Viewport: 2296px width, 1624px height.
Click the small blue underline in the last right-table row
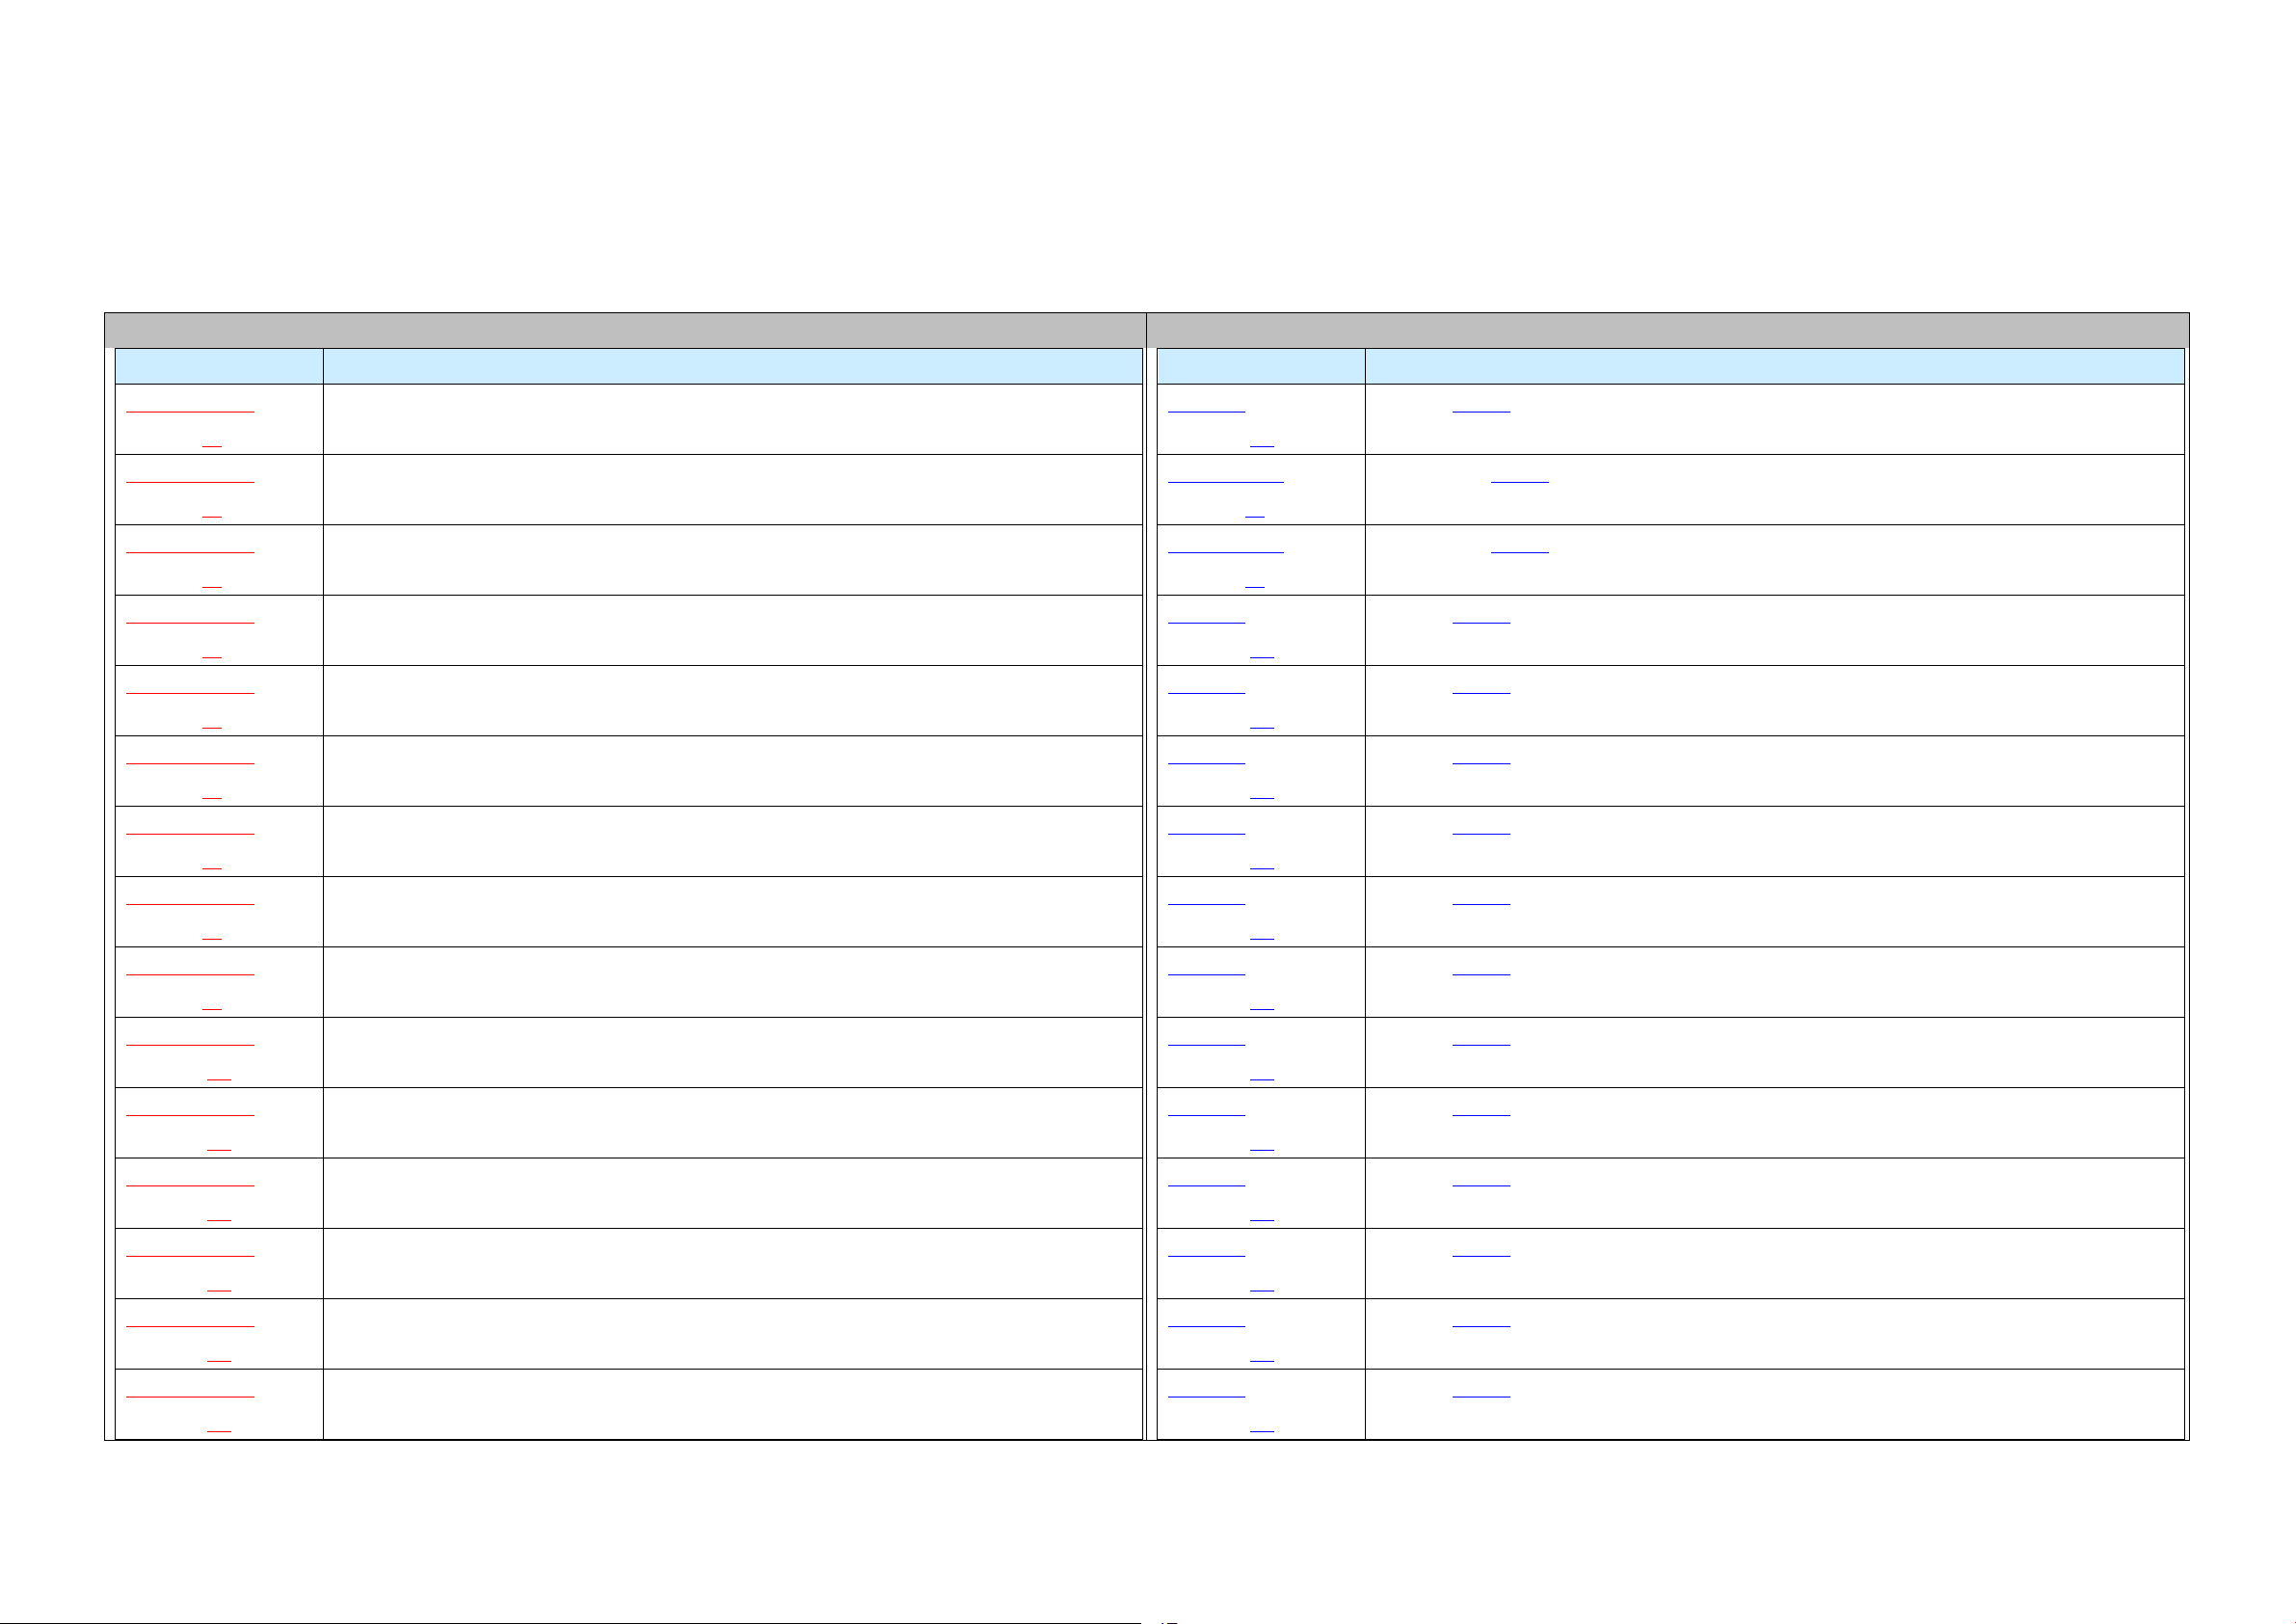click(1262, 1432)
